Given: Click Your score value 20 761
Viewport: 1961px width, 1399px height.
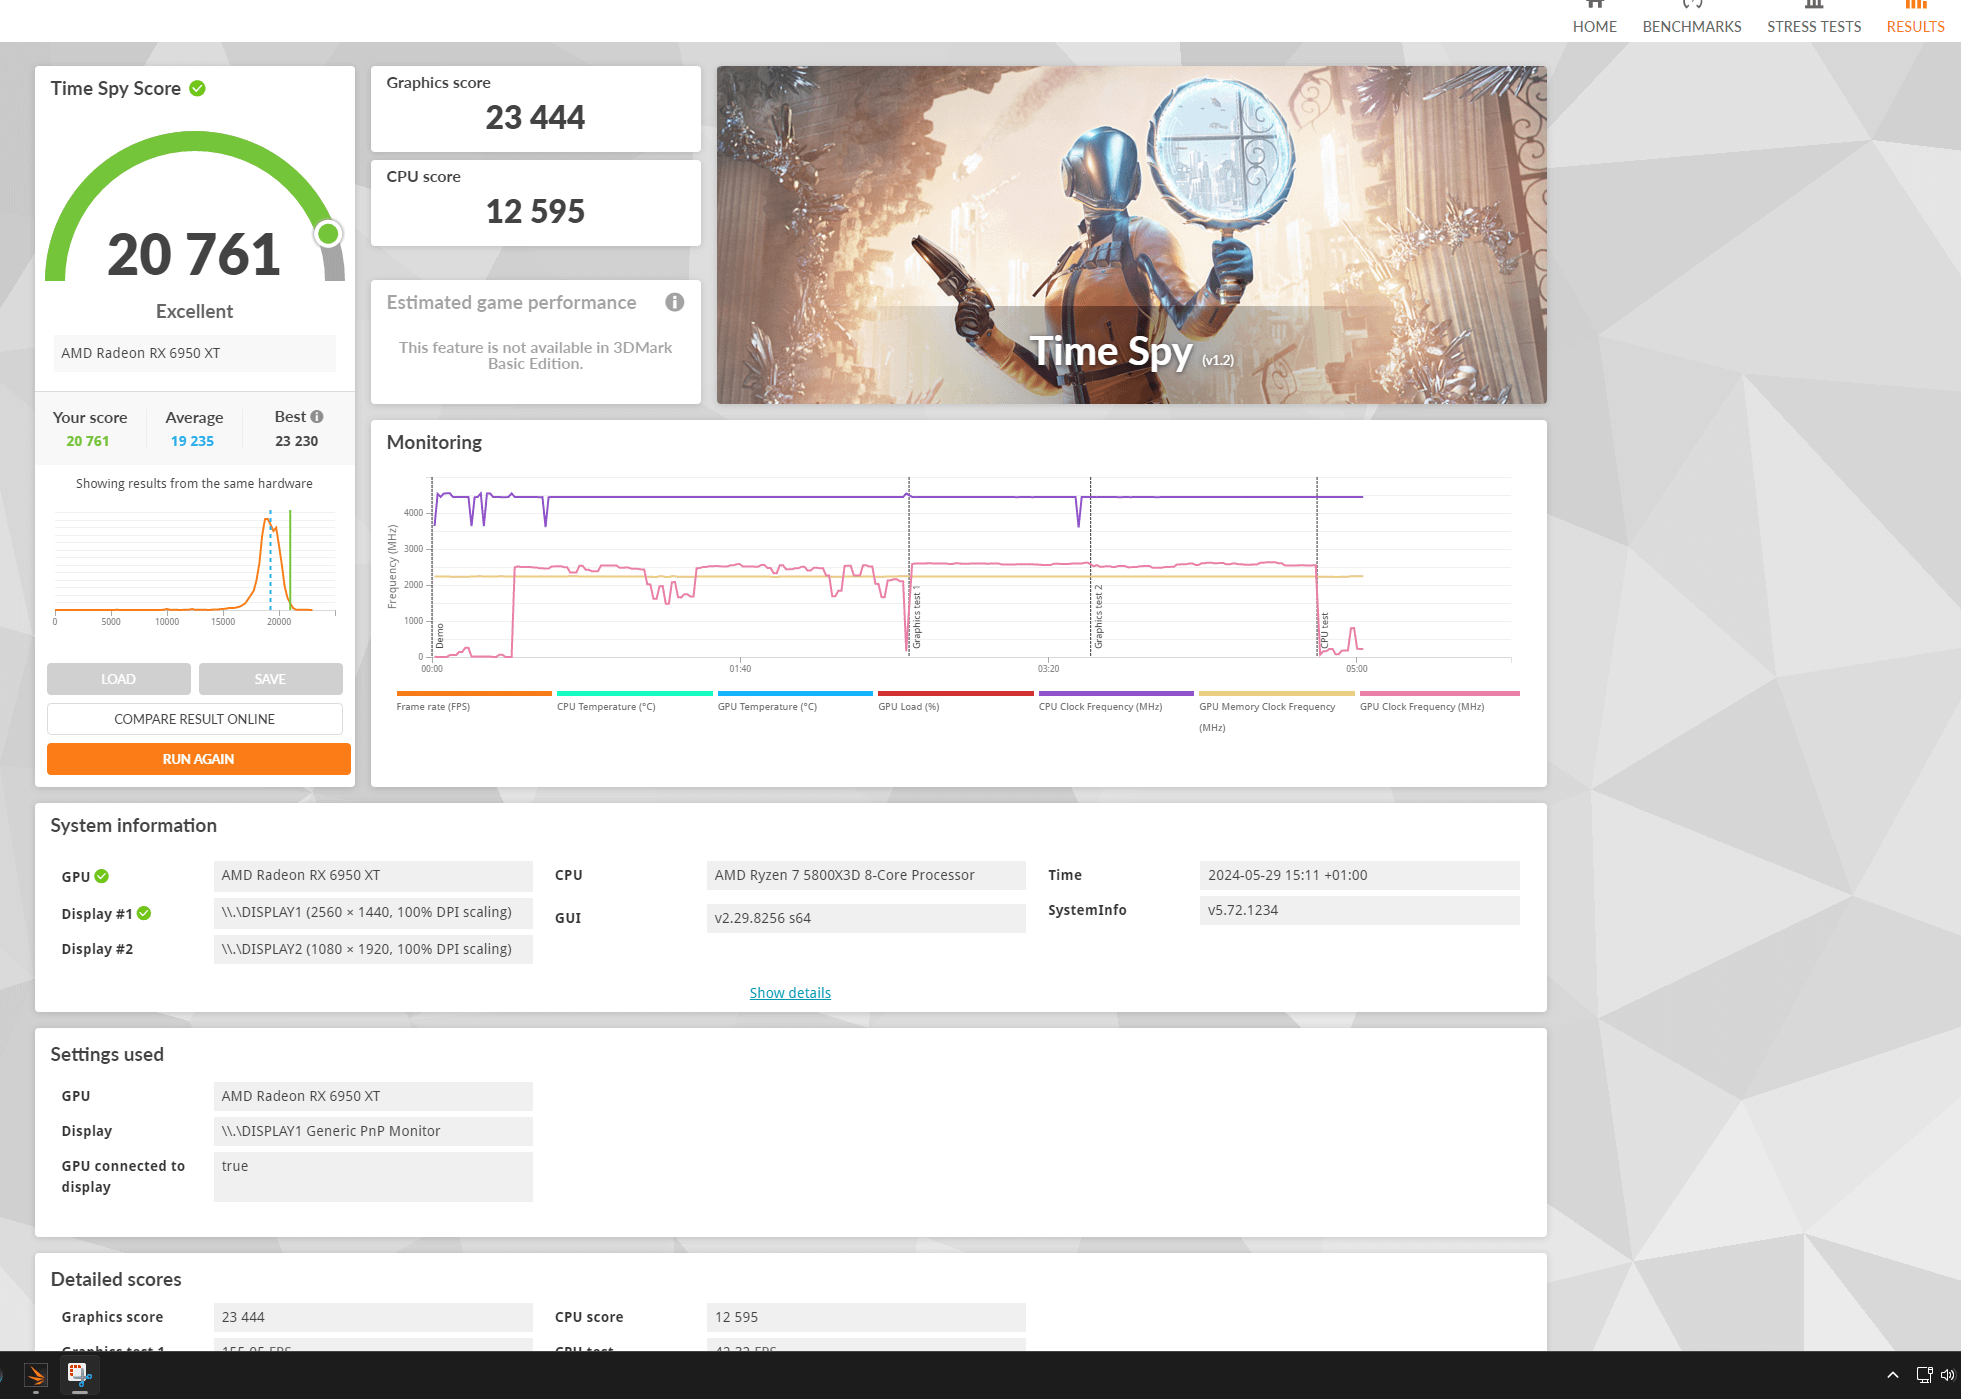Looking at the screenshot, I should (88, 441).
